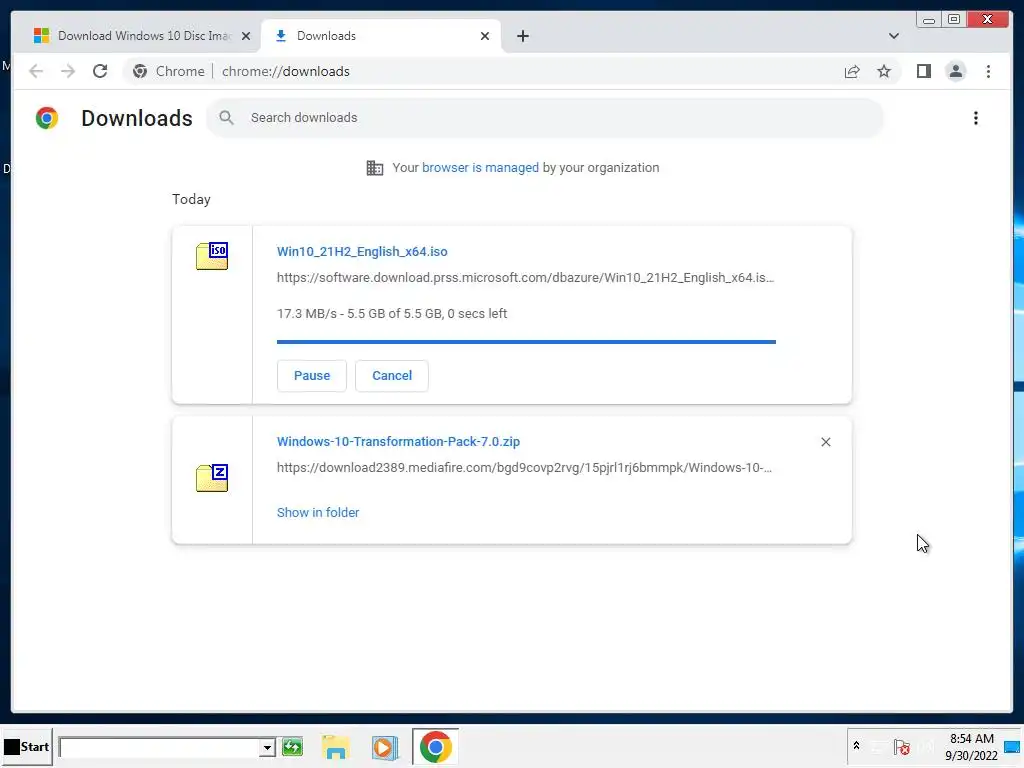The width and height of the screenshot is (1024, 768).
Task: Cancel the Win10 ISO download
Action: 392,376
